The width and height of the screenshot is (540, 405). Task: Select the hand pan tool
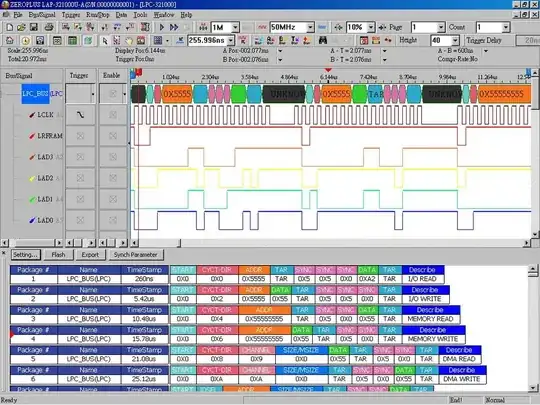tap(129, 41)
